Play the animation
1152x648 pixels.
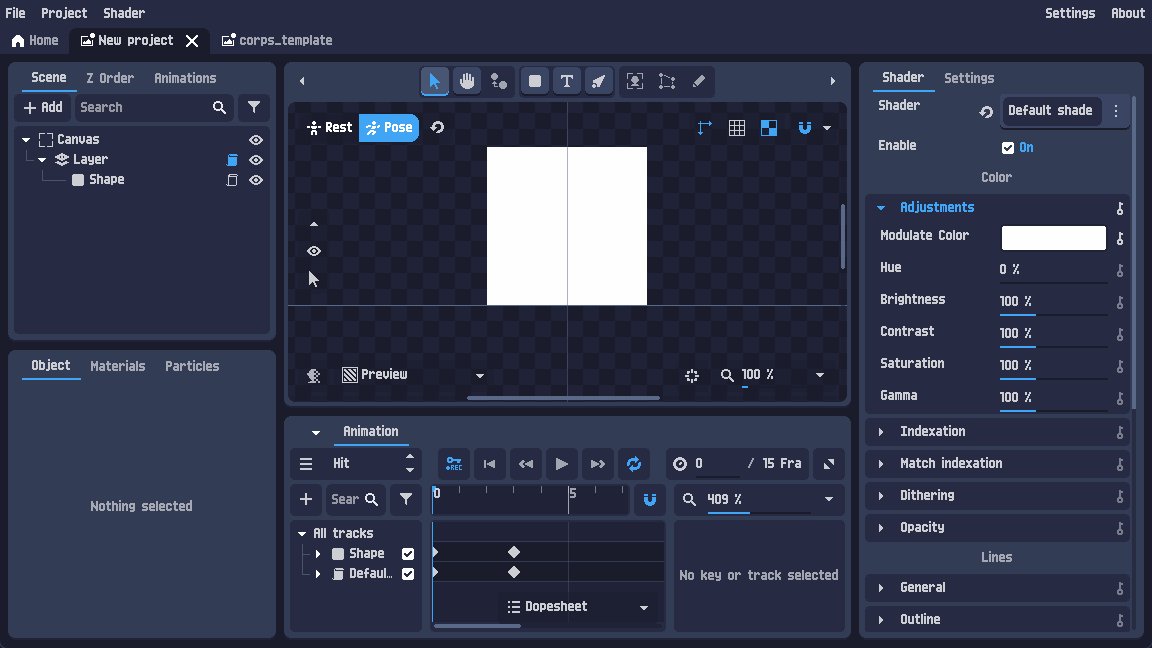coord(561,464)
